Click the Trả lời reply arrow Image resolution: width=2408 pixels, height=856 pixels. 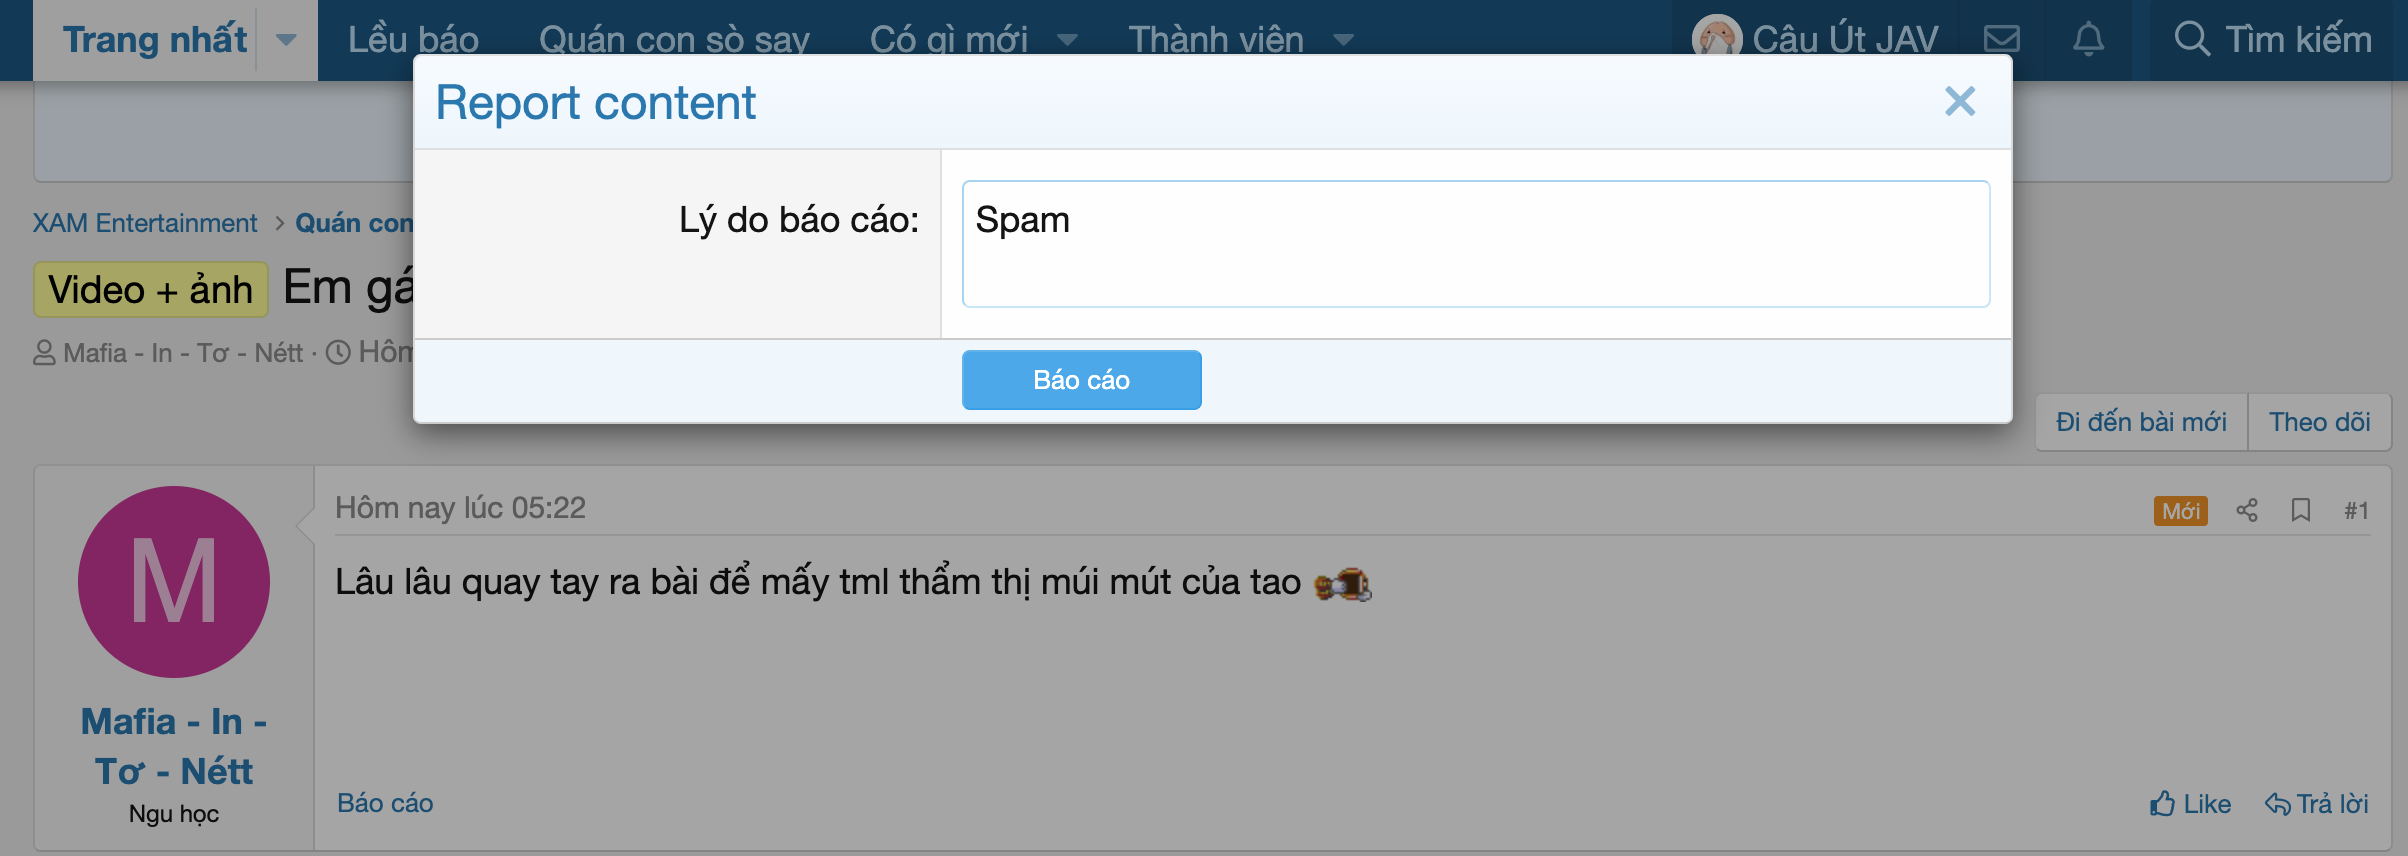(x=2316, y=803)
